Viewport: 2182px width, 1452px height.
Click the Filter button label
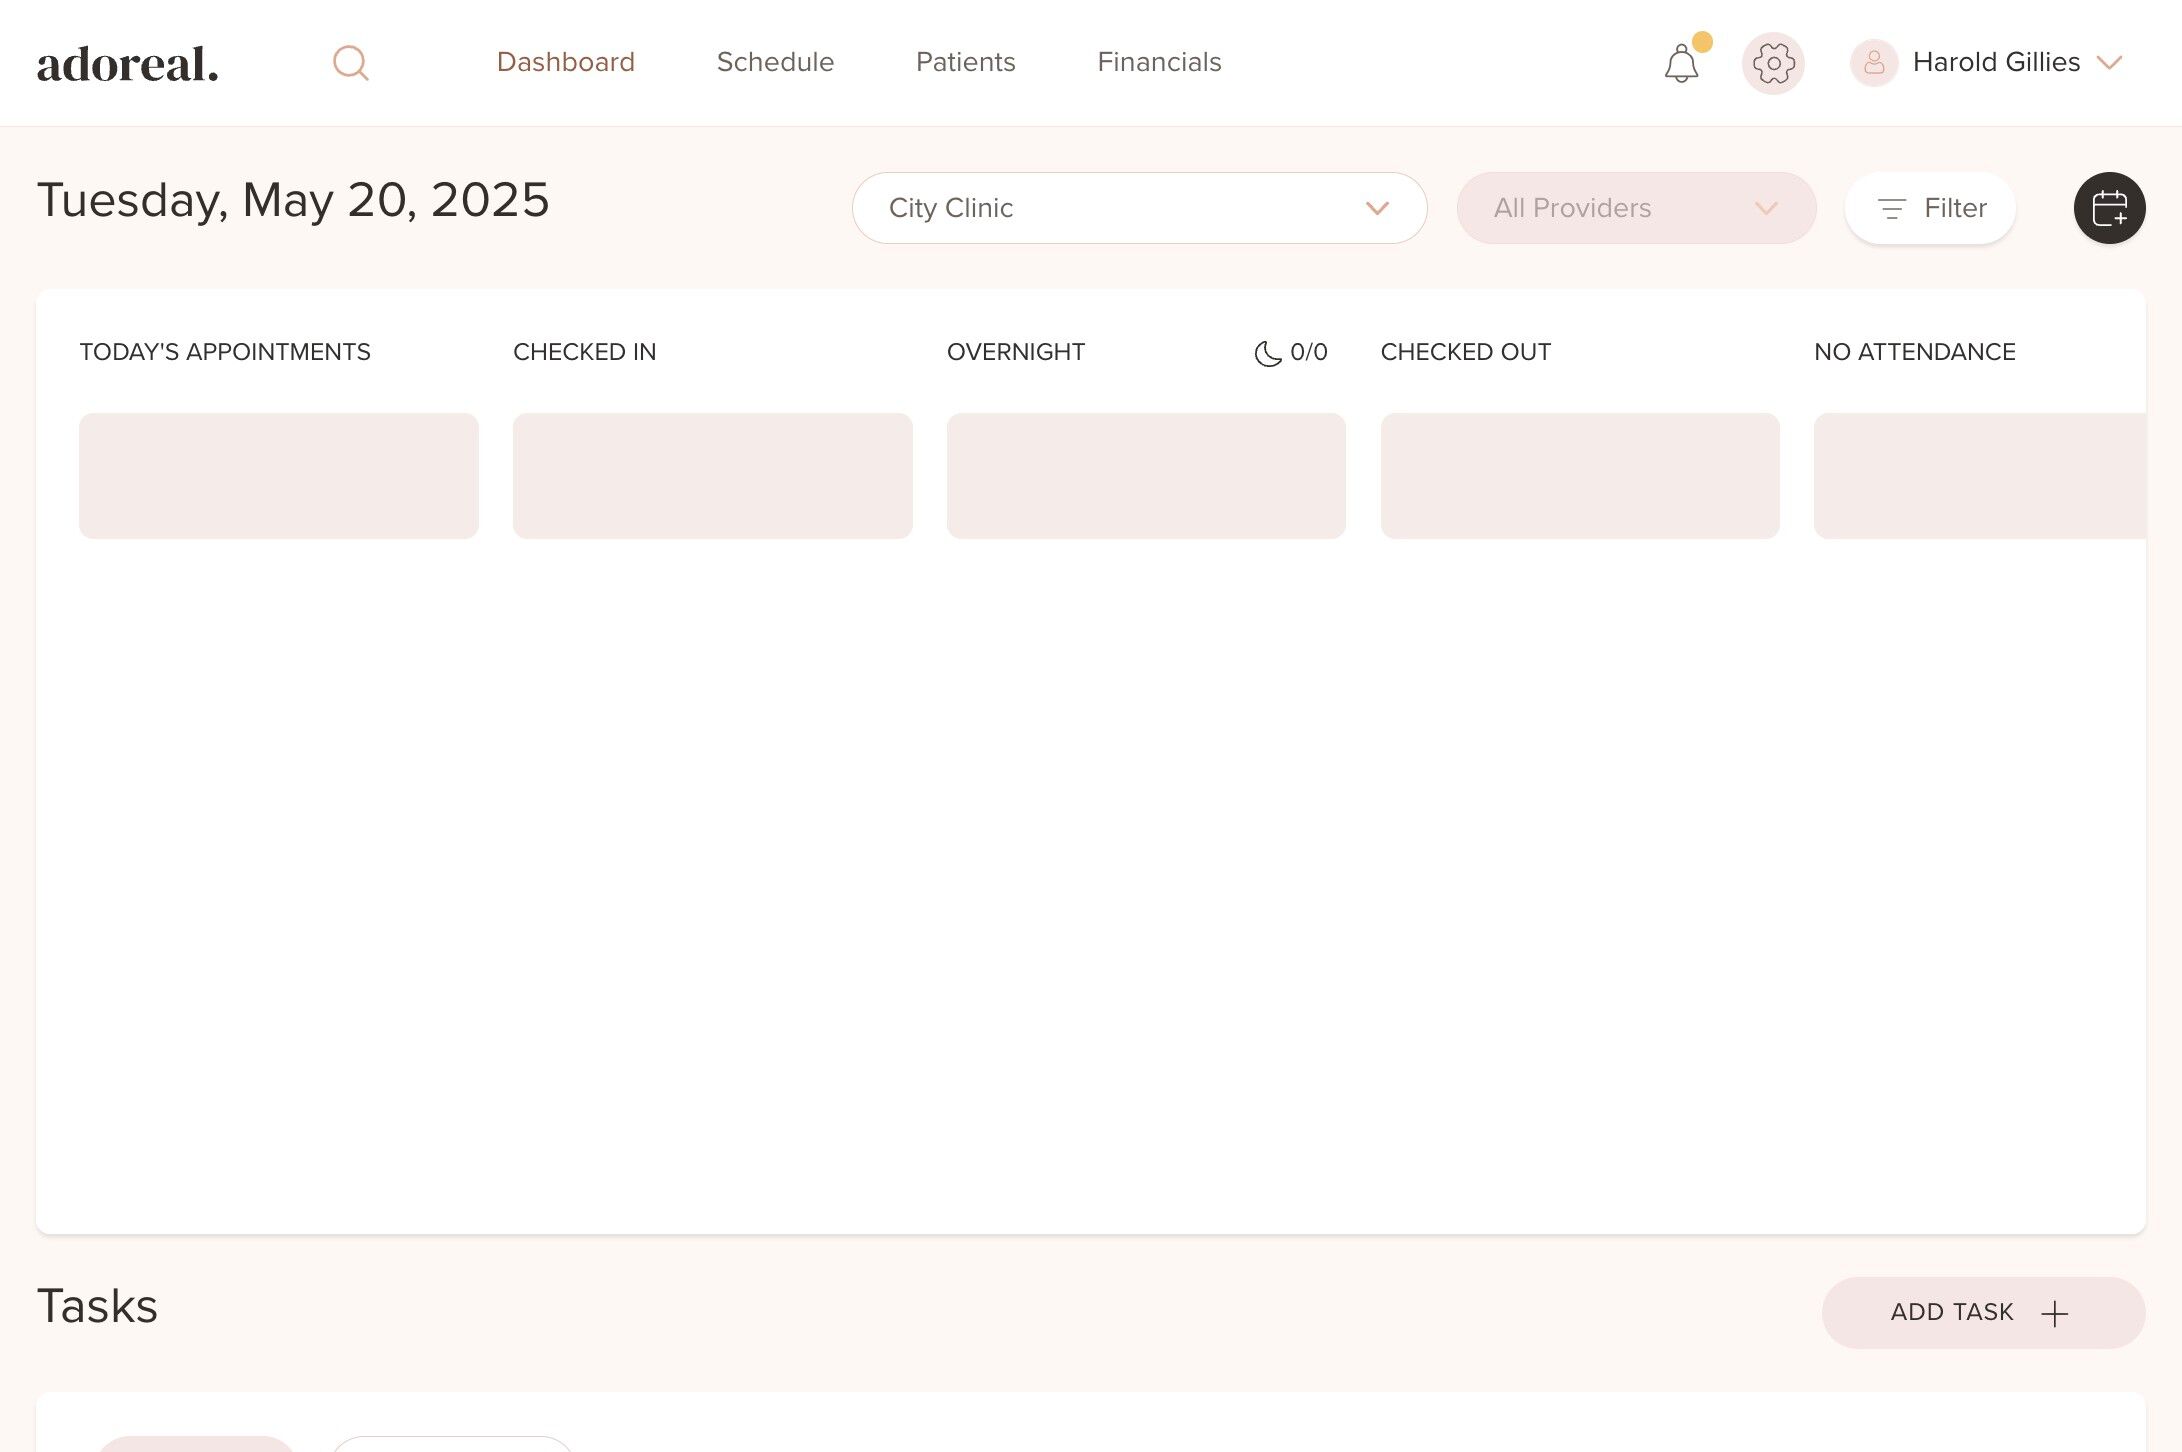[x=1954, y=208]
